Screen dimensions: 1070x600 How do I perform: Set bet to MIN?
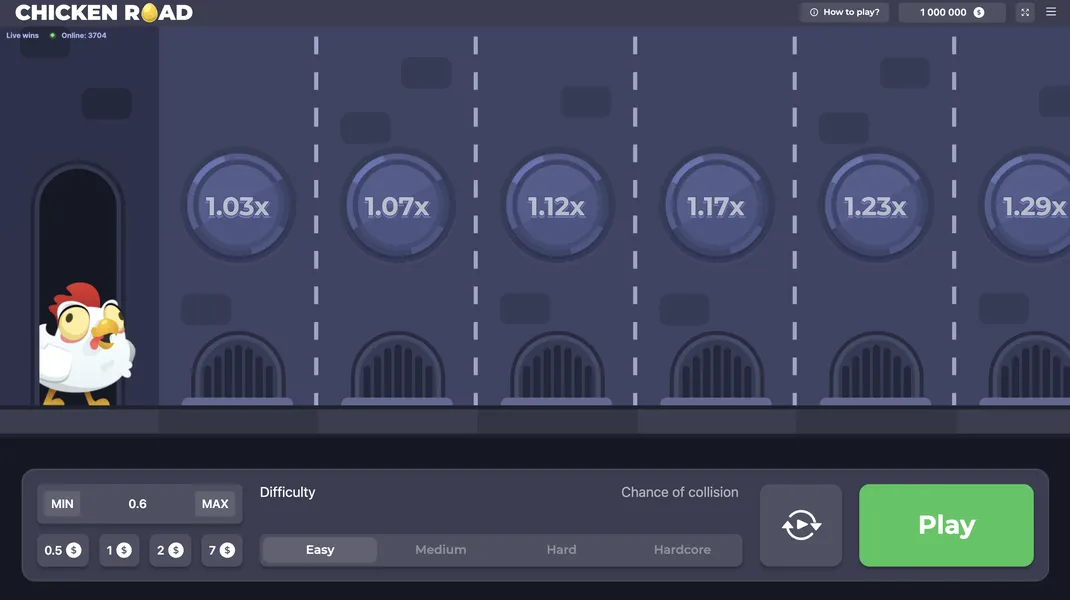coord(62,504)
